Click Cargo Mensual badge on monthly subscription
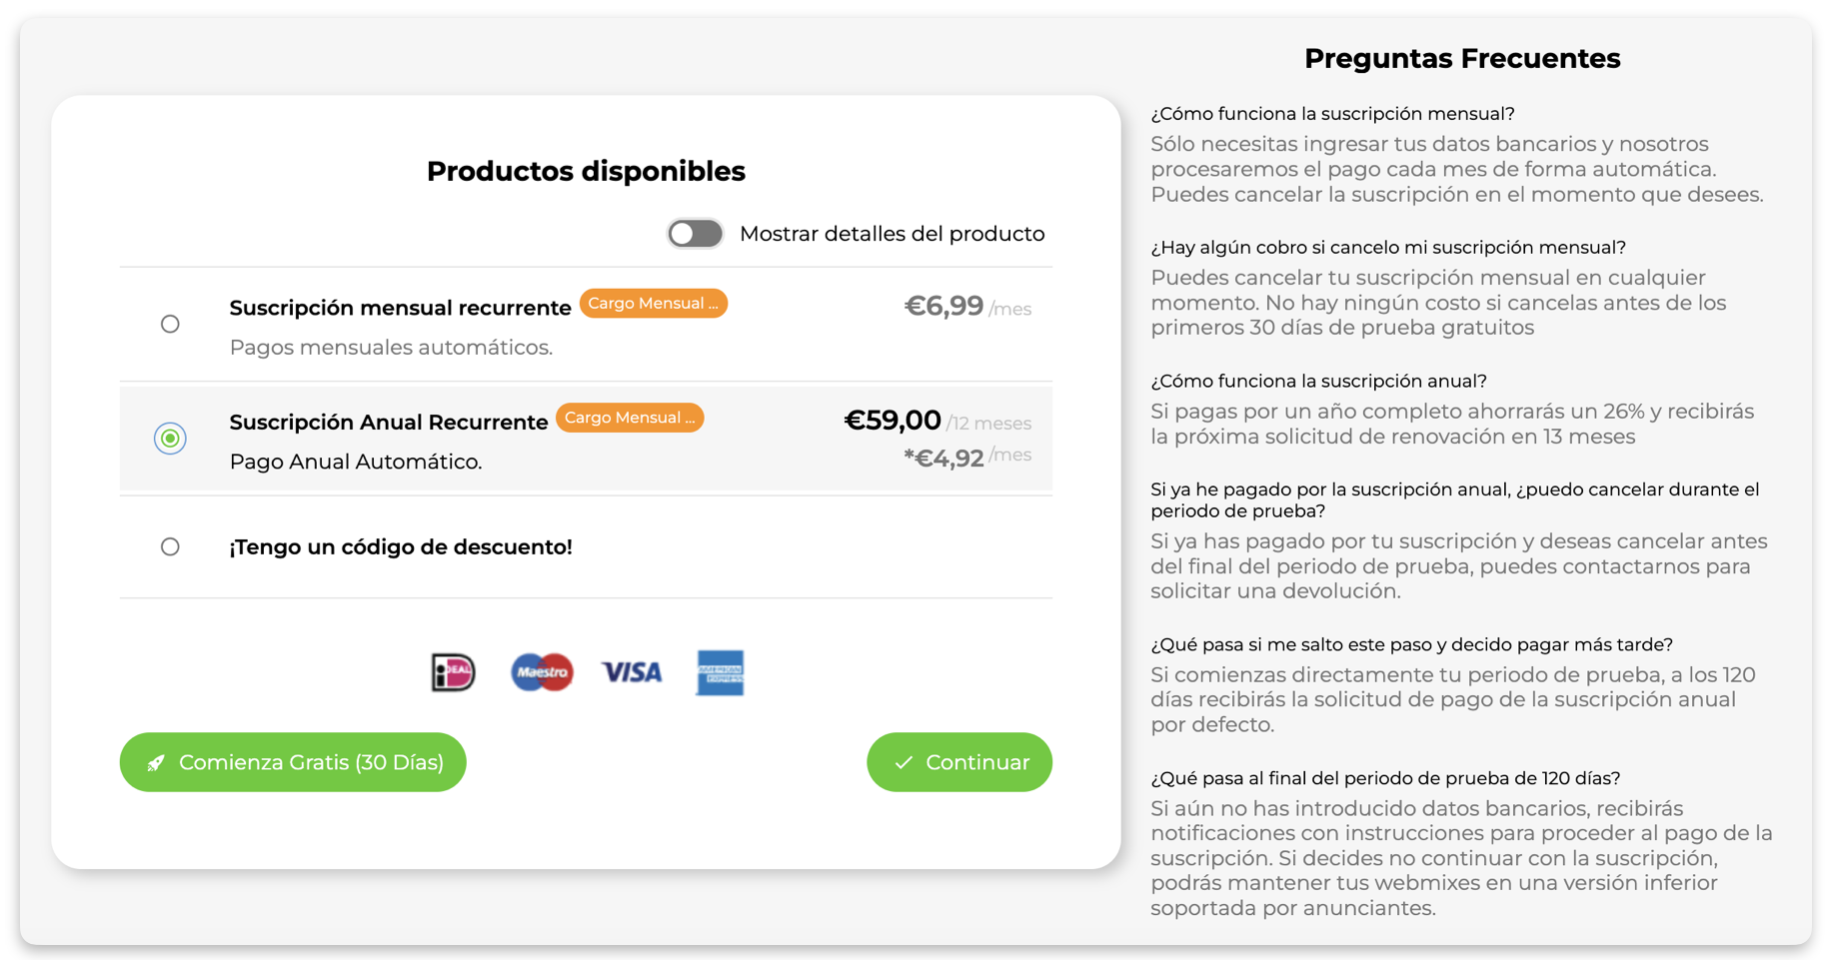Viewport: 1828px width, 960px height. [653, 304]
